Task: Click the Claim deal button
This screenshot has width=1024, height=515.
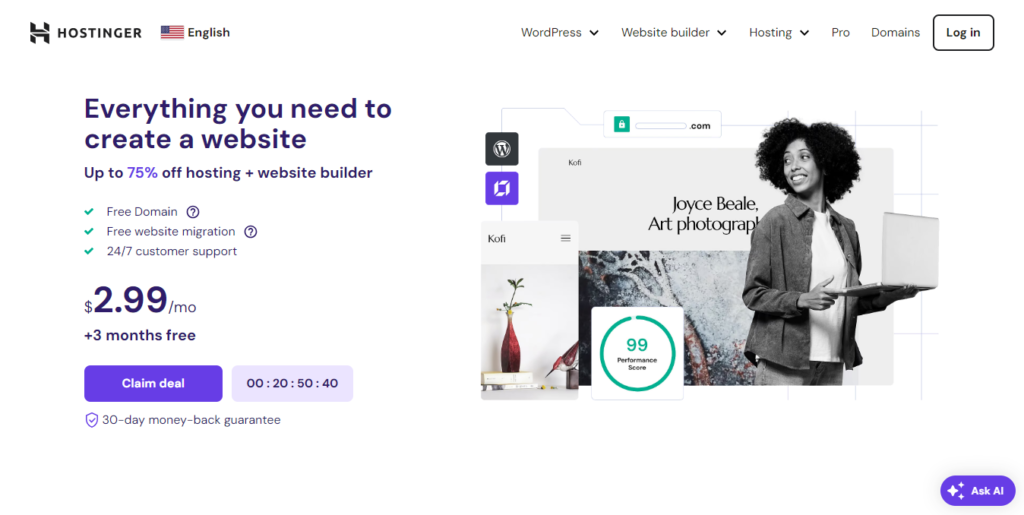Action: point(153,383)
